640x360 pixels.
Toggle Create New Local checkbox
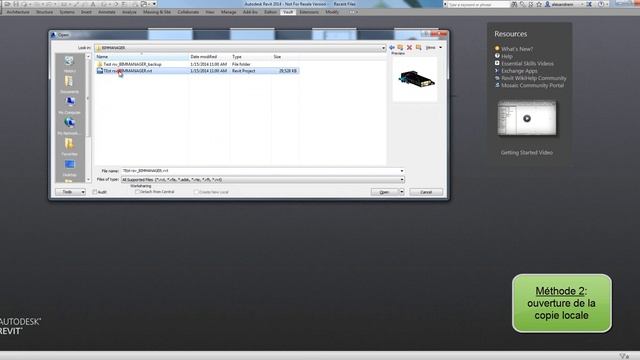click(196, 192)
